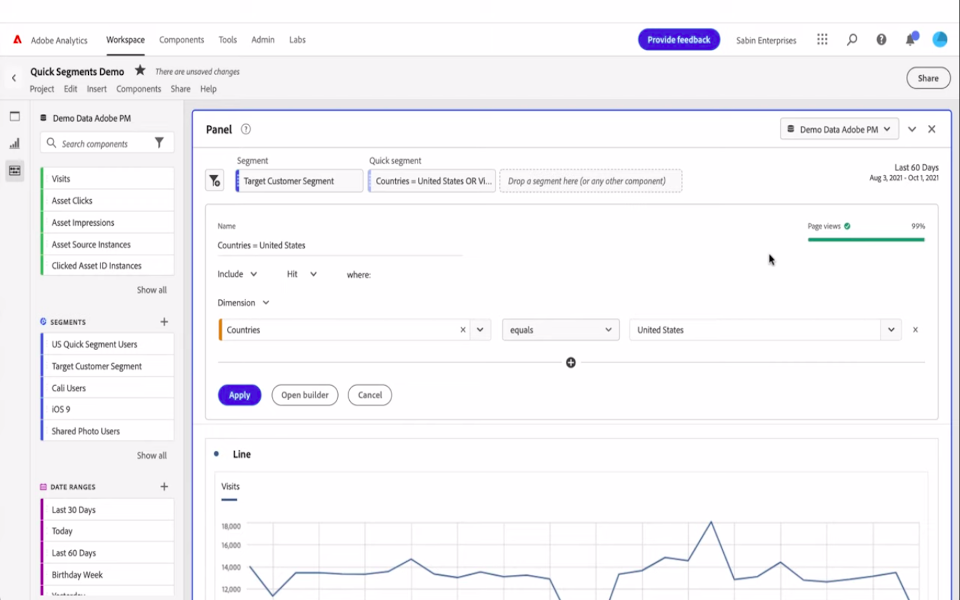
Task: Click the Provide feedback button
Action: 679,40
